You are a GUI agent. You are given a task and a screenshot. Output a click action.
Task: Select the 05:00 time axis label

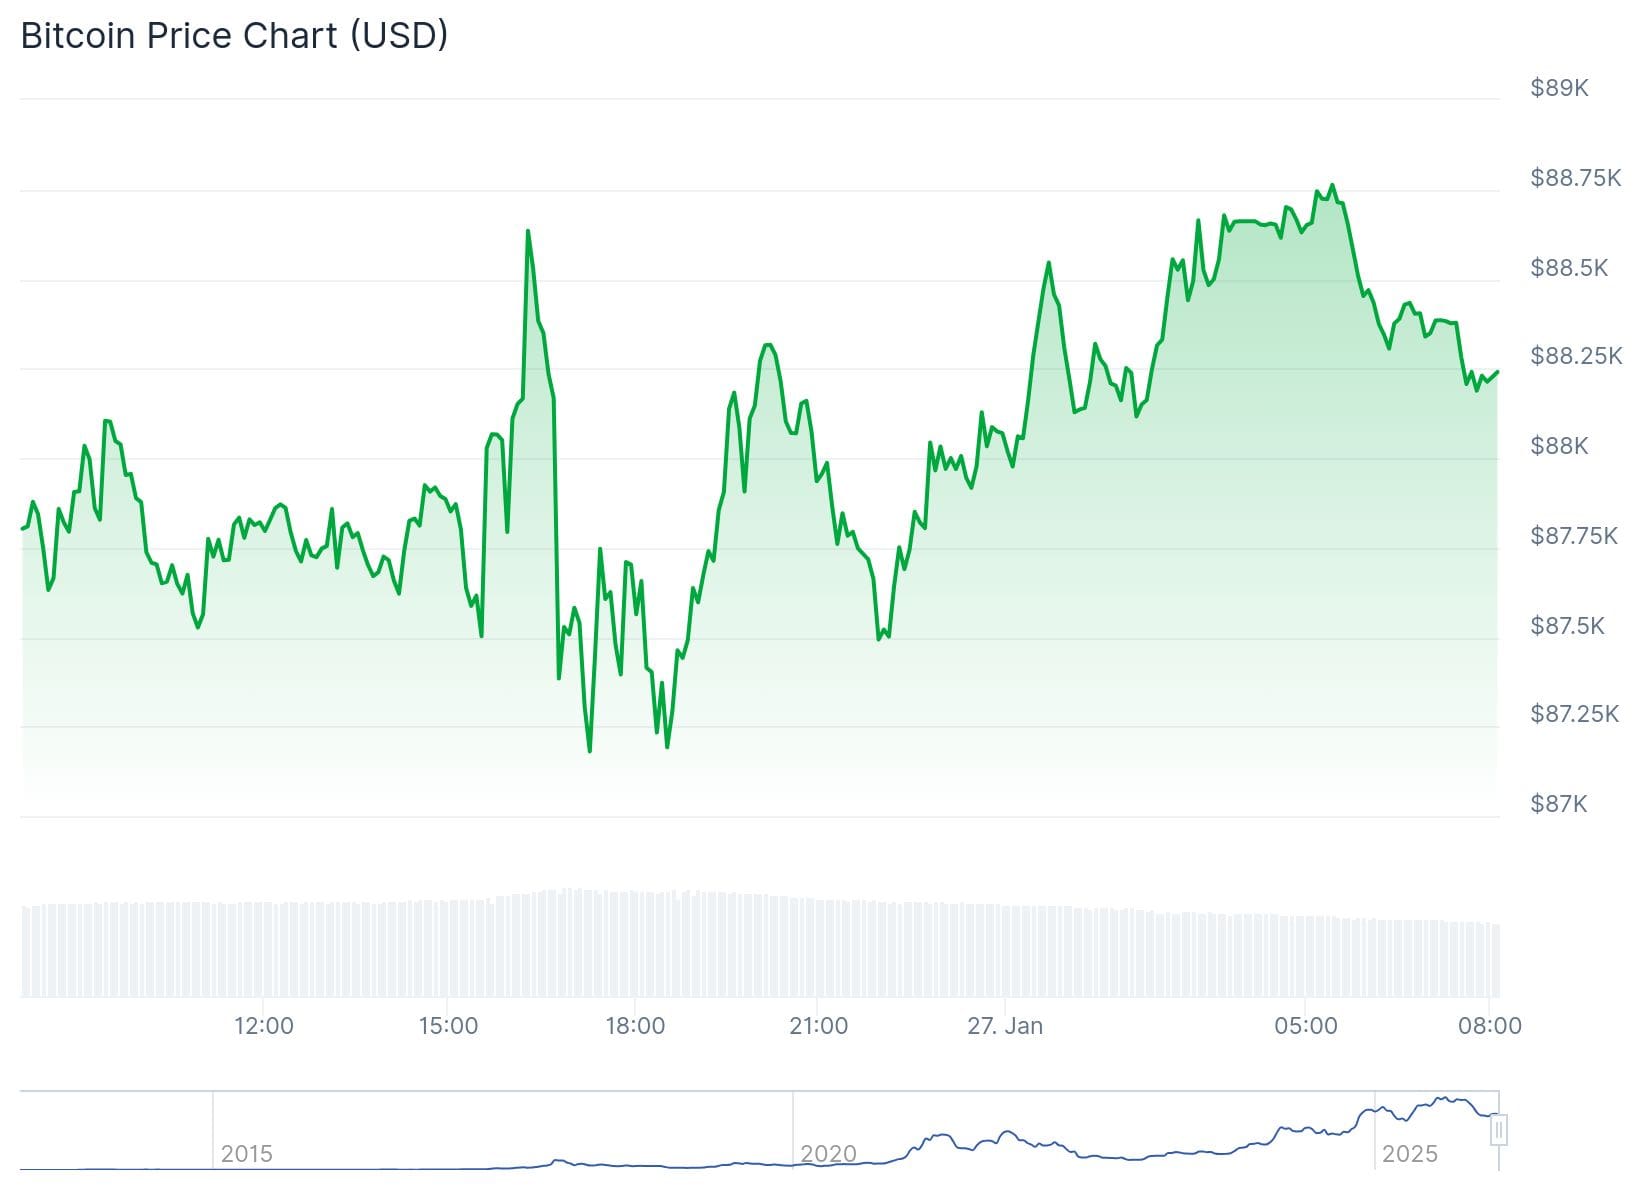(x=1306, y=1025)
